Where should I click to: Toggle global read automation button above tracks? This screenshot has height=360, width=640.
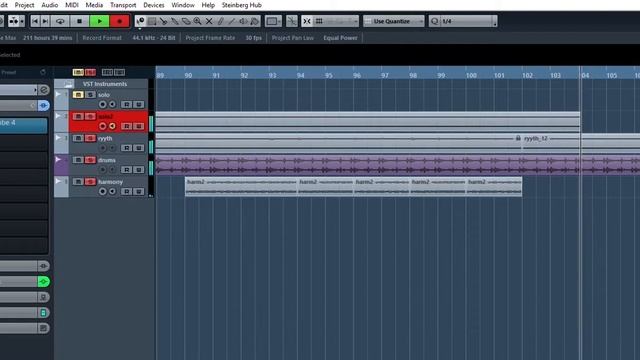(107, 72)
